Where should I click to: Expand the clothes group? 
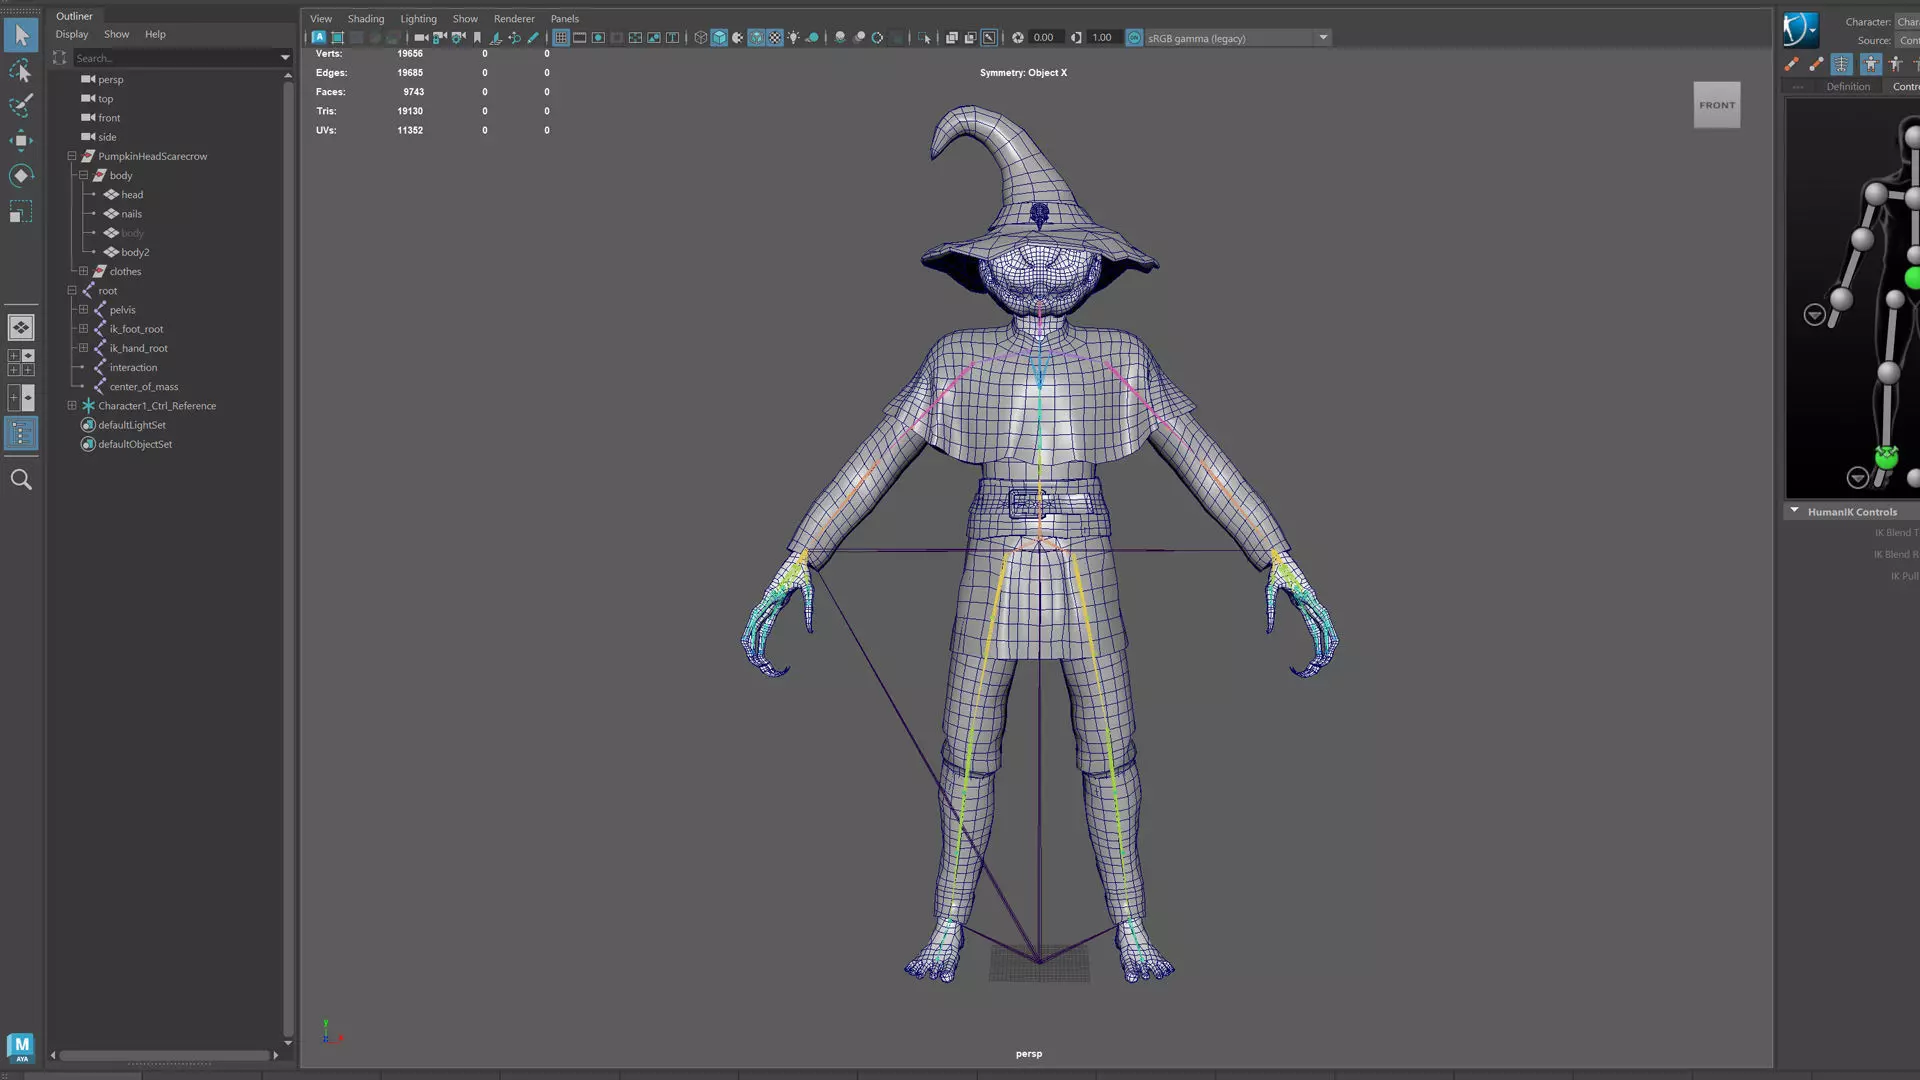point(84,271)
